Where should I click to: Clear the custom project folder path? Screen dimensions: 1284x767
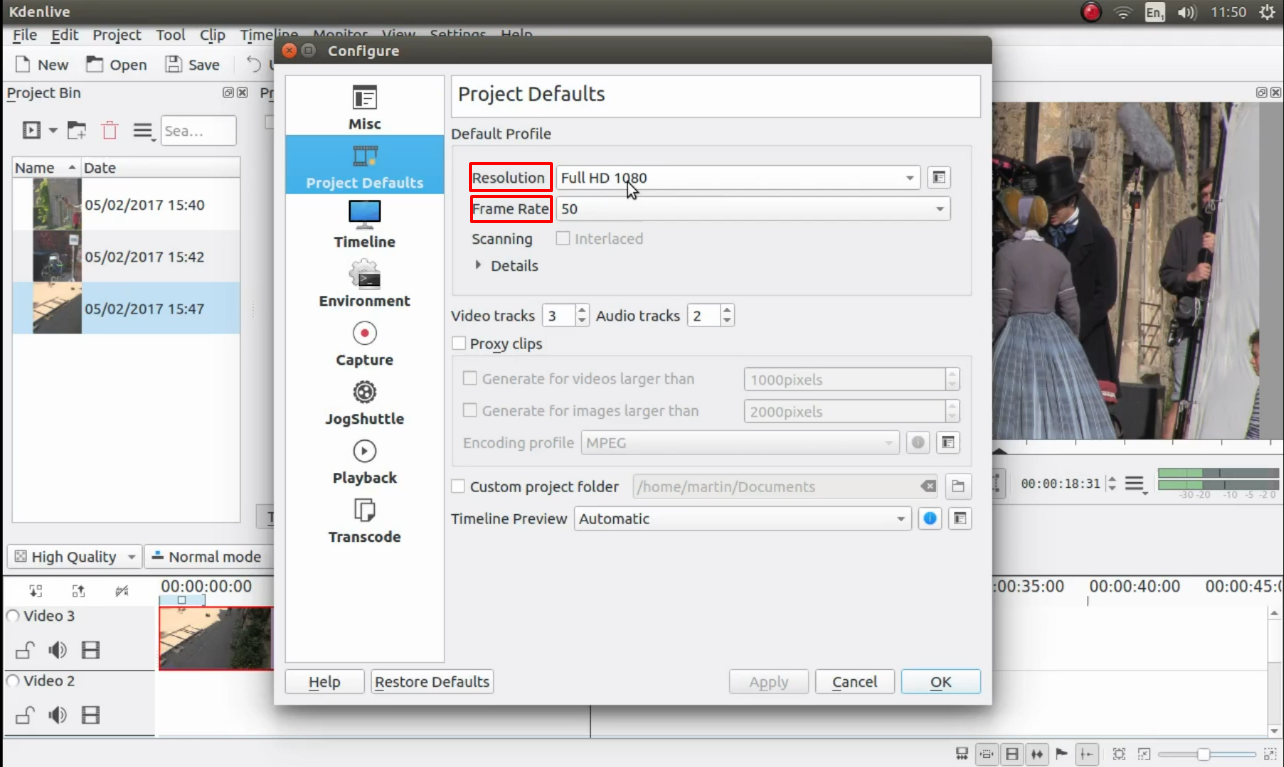click(x=928, y=487)
